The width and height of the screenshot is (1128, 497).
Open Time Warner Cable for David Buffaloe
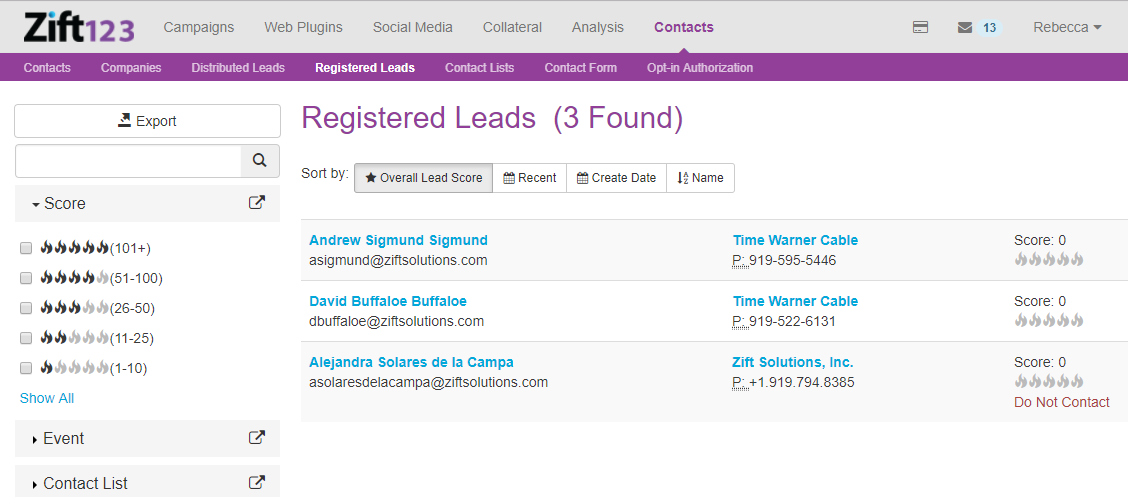pos(796,301)
